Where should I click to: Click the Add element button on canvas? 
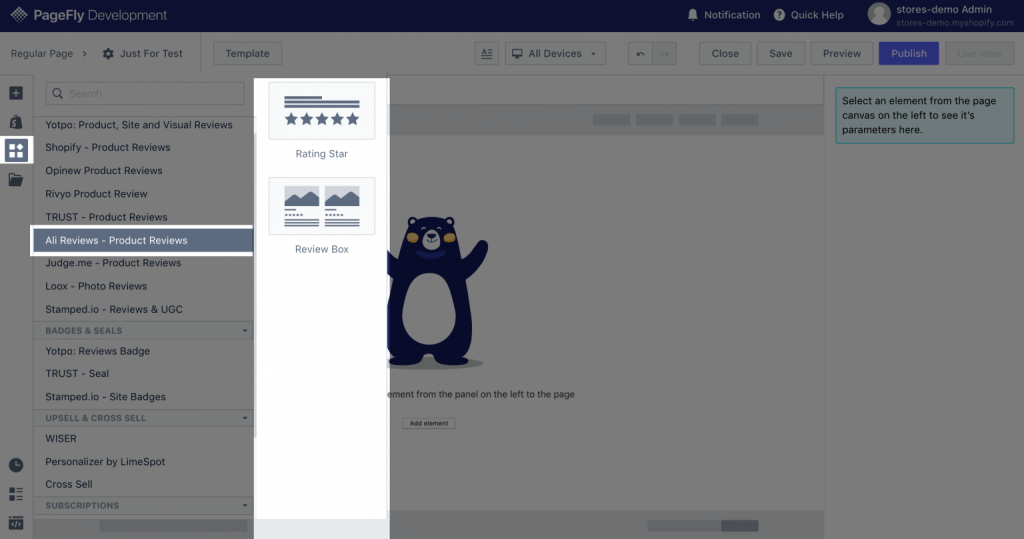[x=428, y=423]
